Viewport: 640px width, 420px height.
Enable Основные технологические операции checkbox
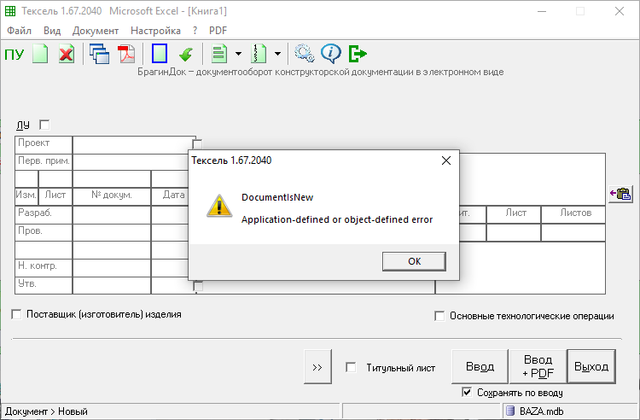tap(440, 316)
